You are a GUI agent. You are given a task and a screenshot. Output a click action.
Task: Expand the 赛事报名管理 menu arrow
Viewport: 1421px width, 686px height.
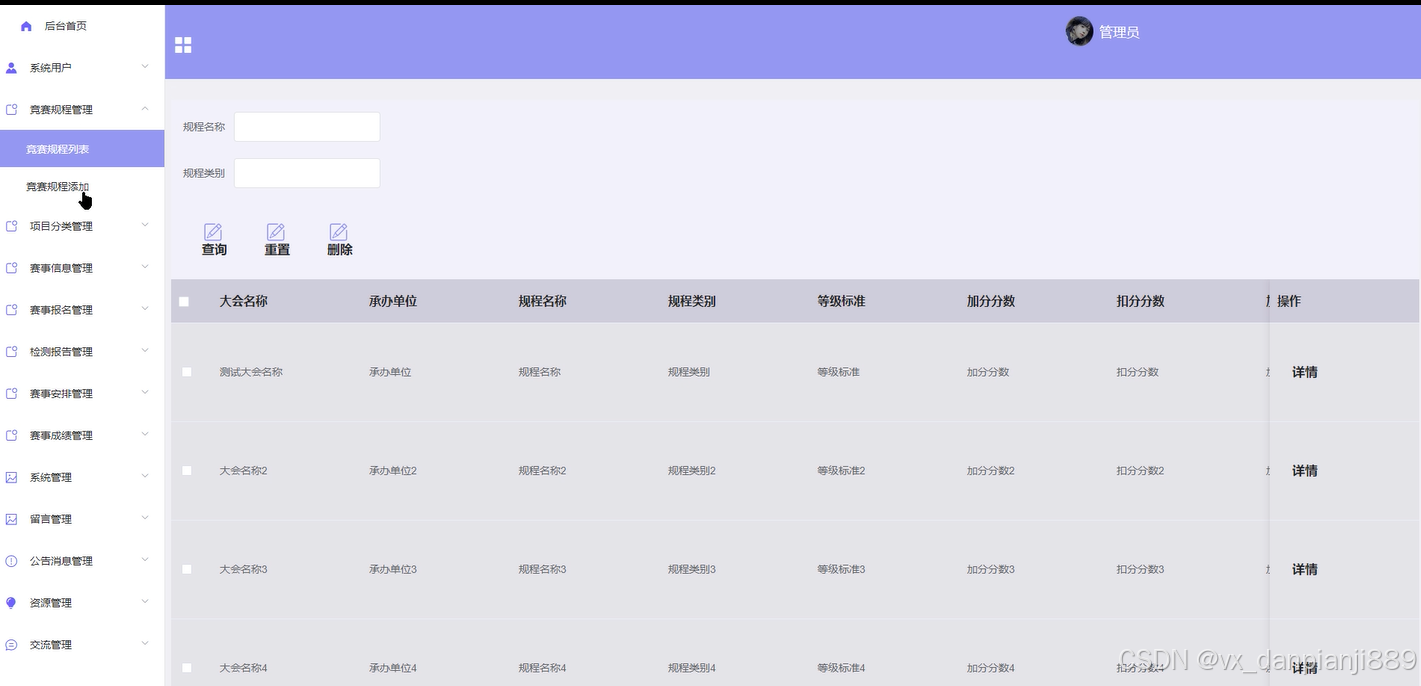coord(145,309)
